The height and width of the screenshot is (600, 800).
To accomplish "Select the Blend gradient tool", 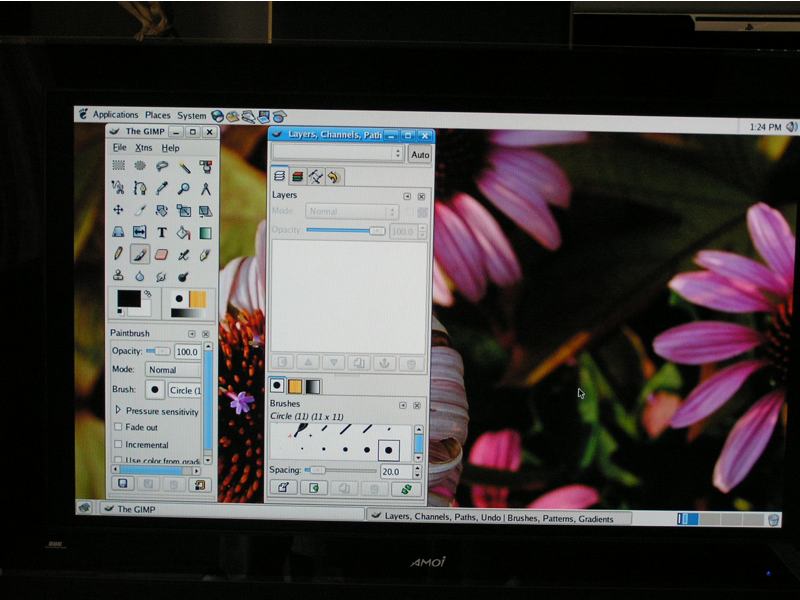I will pyautogui.click(x=206, y=233).
